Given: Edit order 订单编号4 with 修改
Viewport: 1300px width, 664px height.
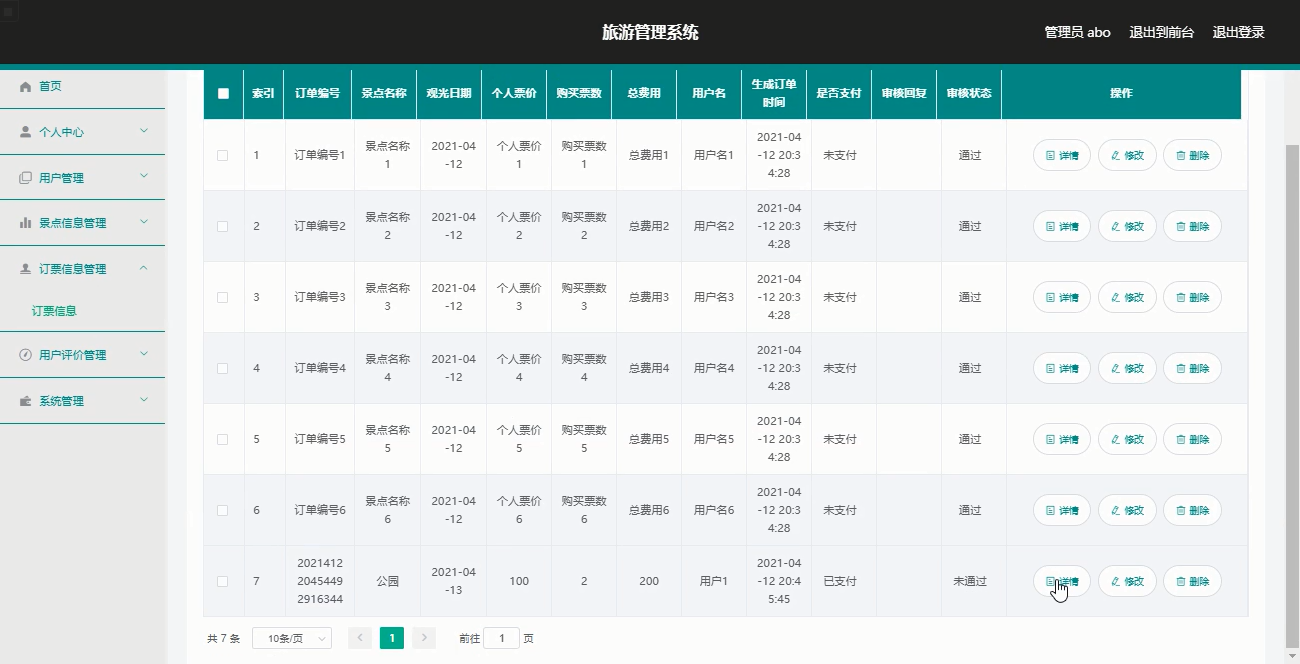Looking at the screenshot, I should (x=1127, y=368).
